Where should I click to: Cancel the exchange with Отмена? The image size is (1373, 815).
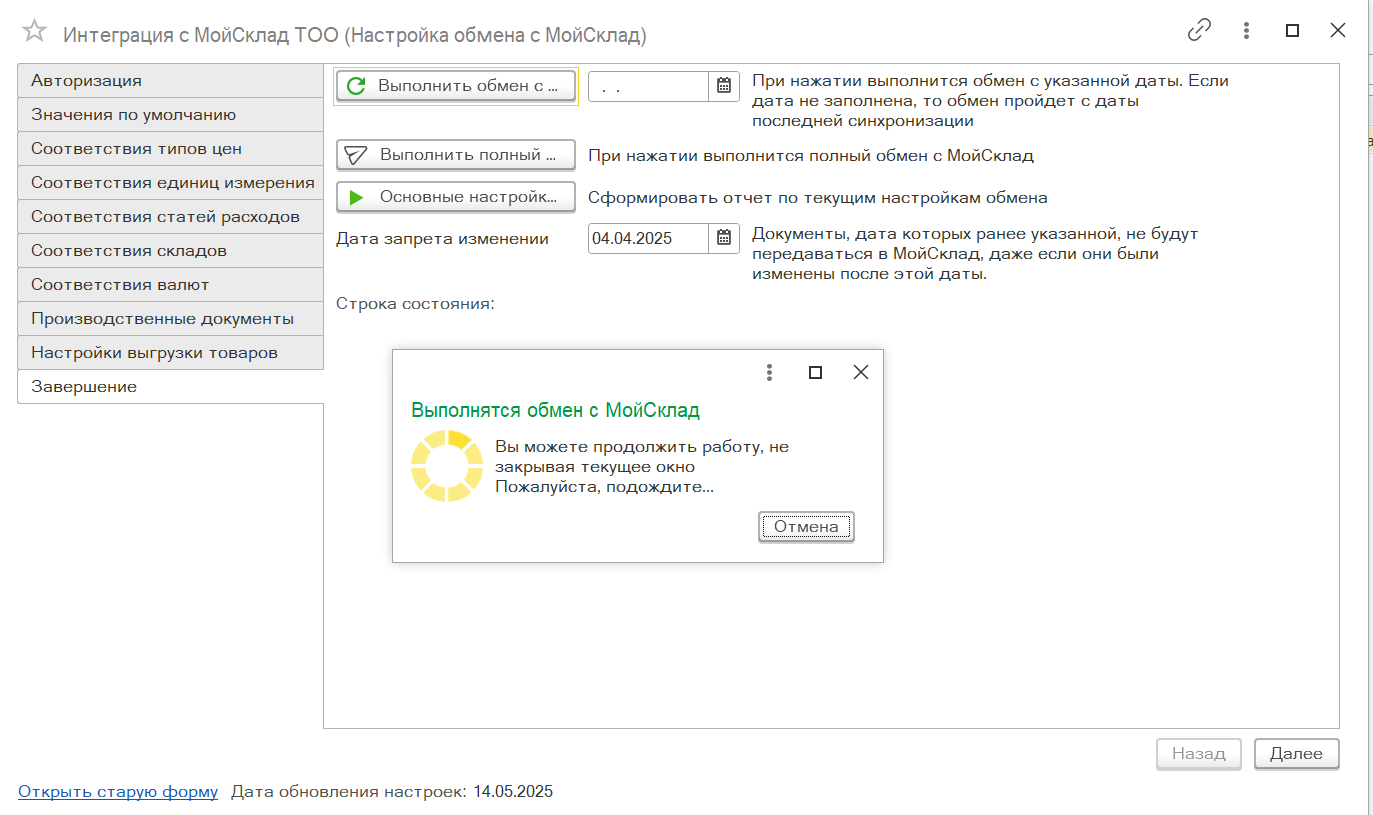pyautogui.click(x=806, y=526)
